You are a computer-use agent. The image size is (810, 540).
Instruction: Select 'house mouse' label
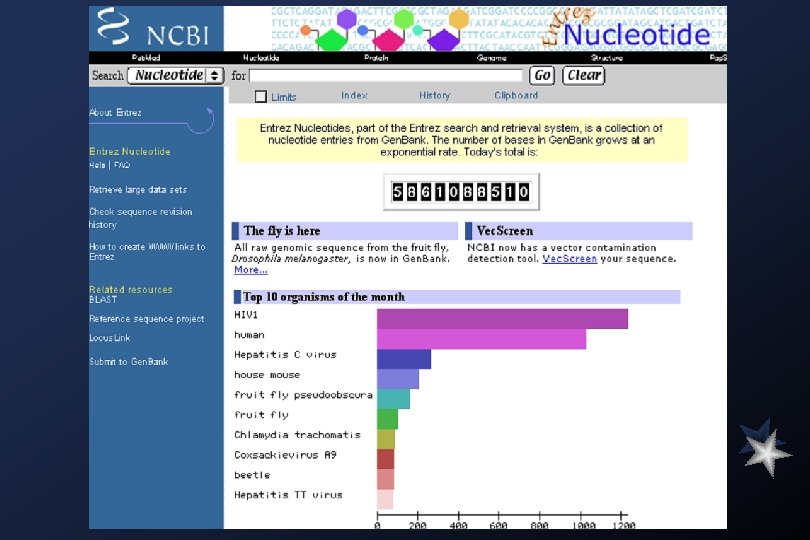(267, 375)
